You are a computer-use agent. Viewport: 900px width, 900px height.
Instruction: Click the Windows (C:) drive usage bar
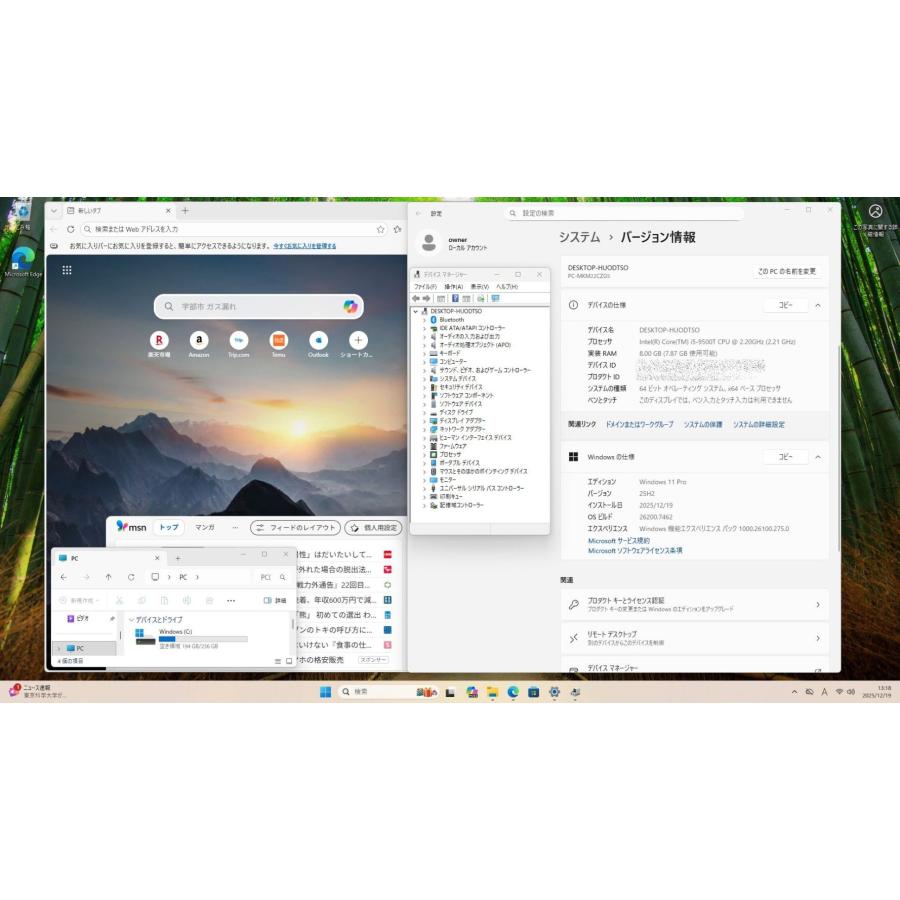pyautogui.click(x=203, y=639)
